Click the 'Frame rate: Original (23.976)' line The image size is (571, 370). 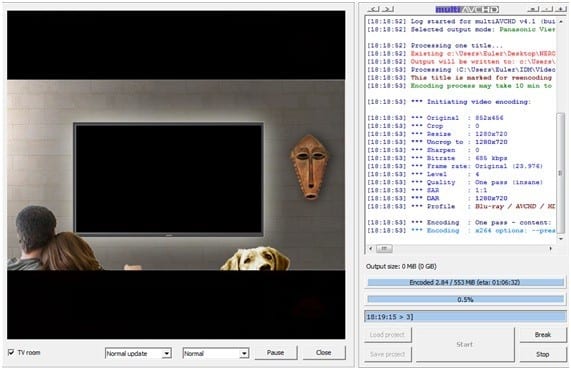tap(455, 166)
